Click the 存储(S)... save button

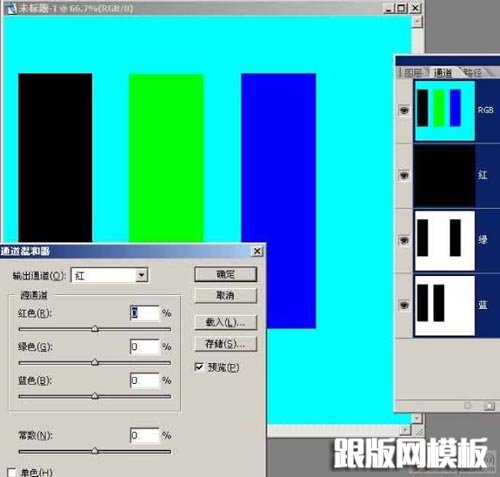coord(226,344)
